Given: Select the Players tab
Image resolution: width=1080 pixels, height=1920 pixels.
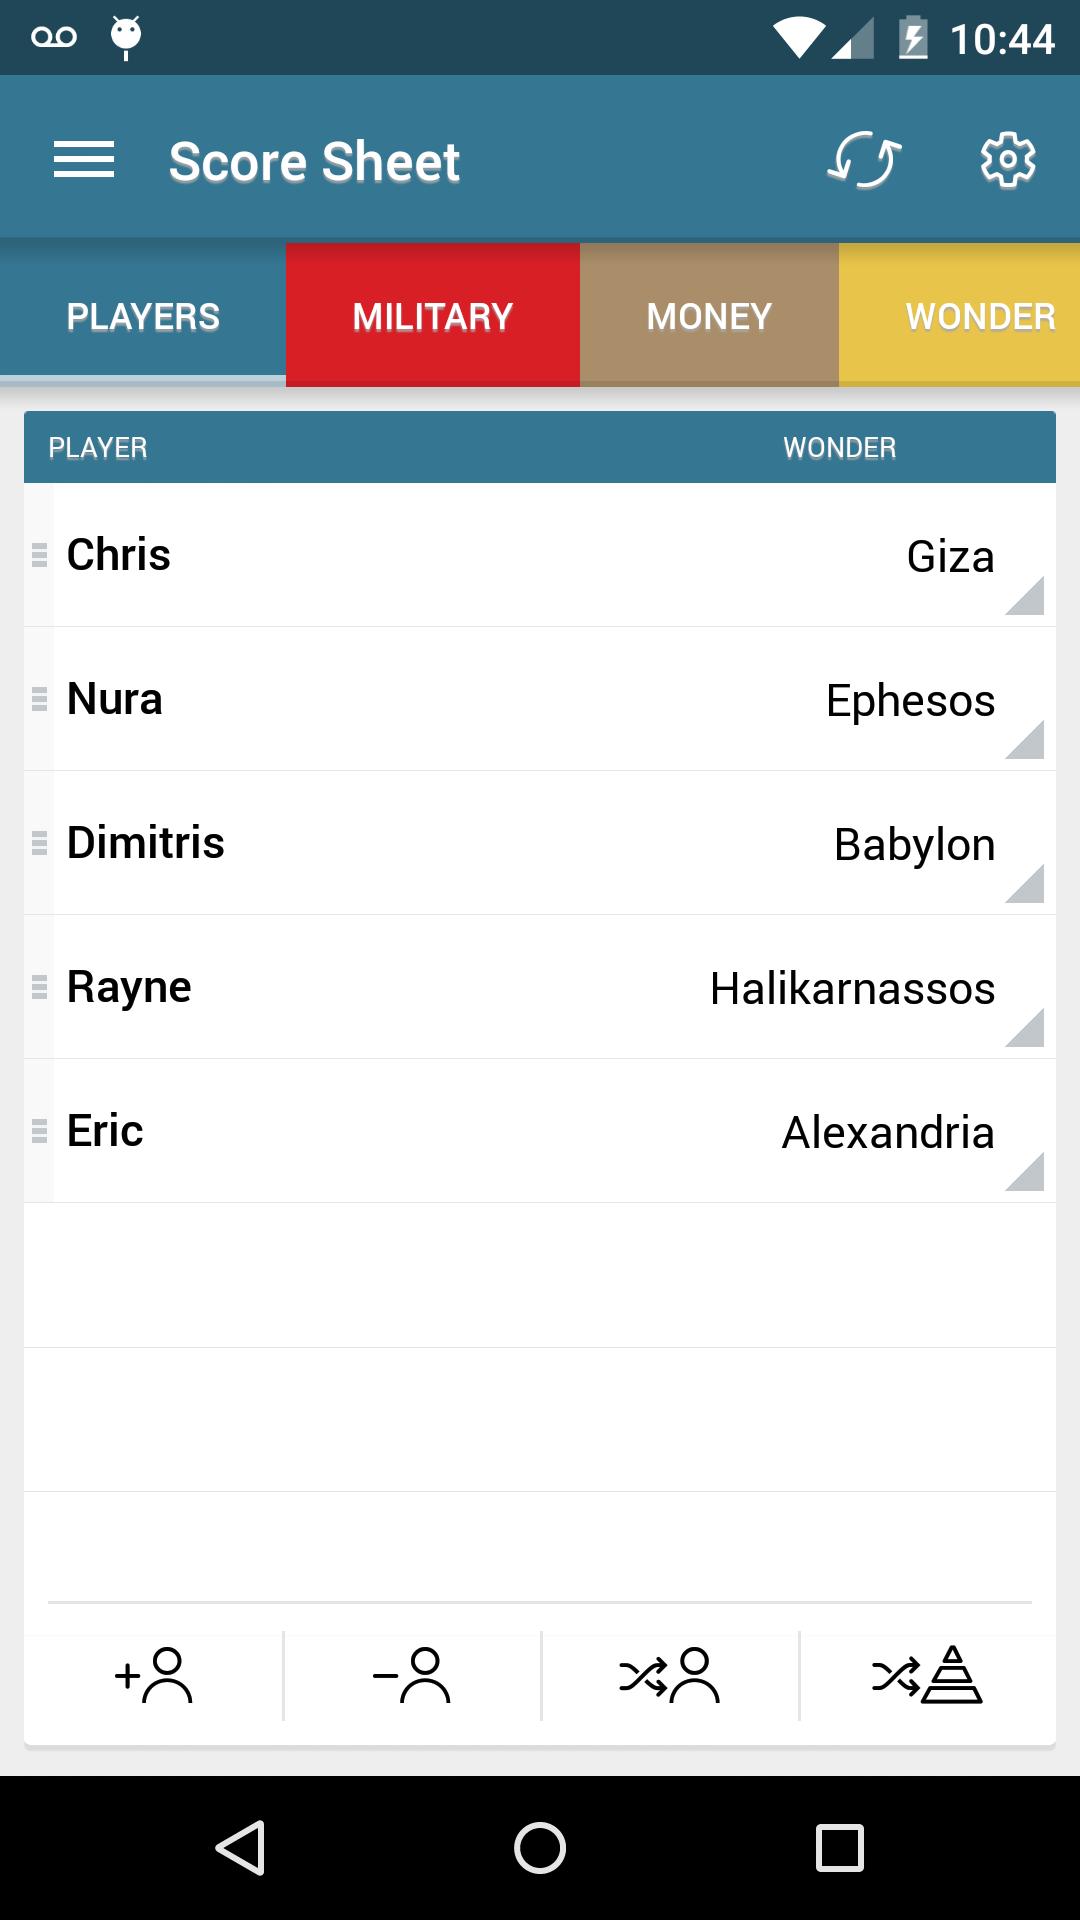Looking at the screenshot, I should click(x=143, y=315).
